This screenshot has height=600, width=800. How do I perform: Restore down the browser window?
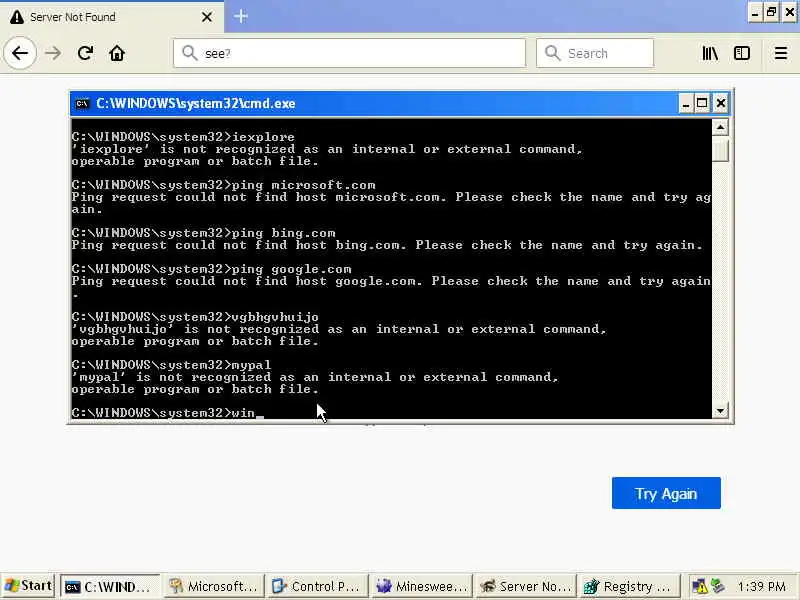771,13
